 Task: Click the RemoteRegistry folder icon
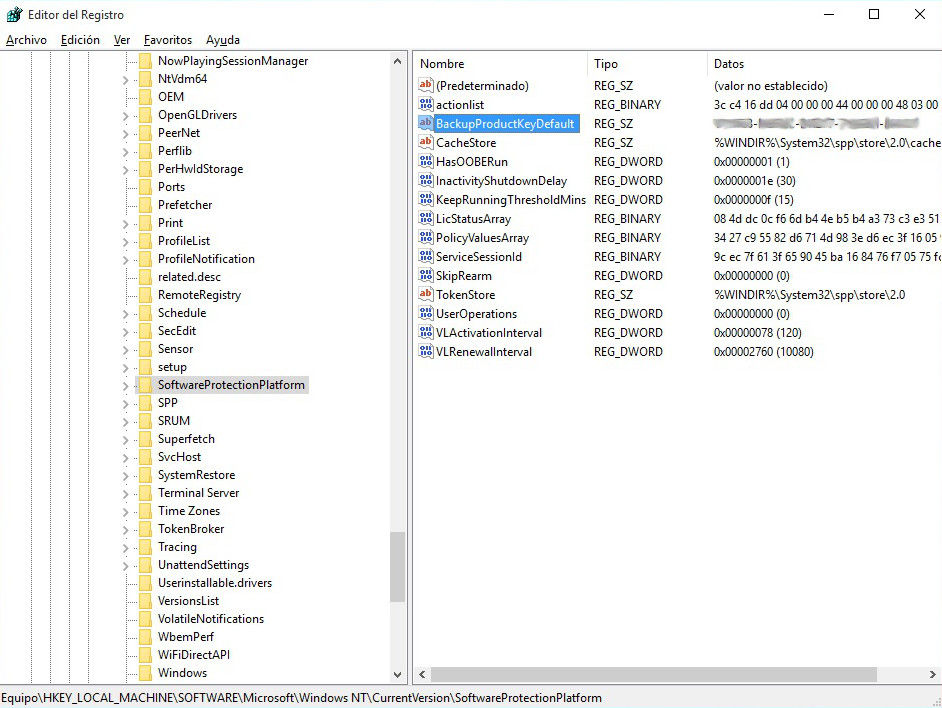[x=145, y=295]
